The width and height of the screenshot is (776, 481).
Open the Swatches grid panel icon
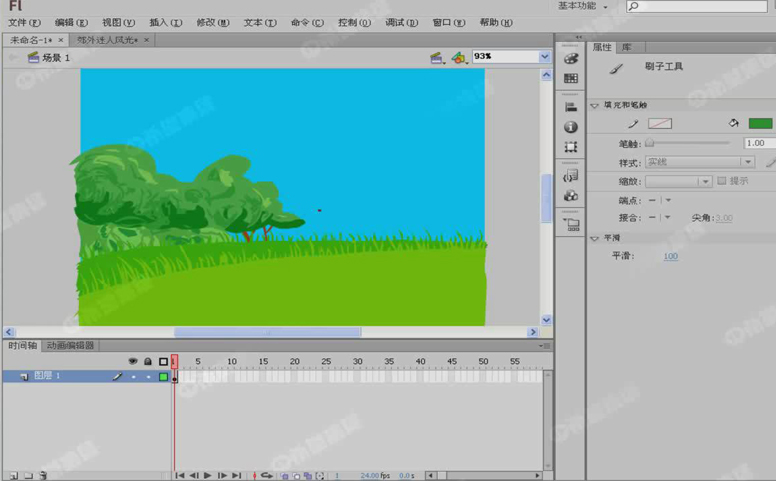pos(571,78)
